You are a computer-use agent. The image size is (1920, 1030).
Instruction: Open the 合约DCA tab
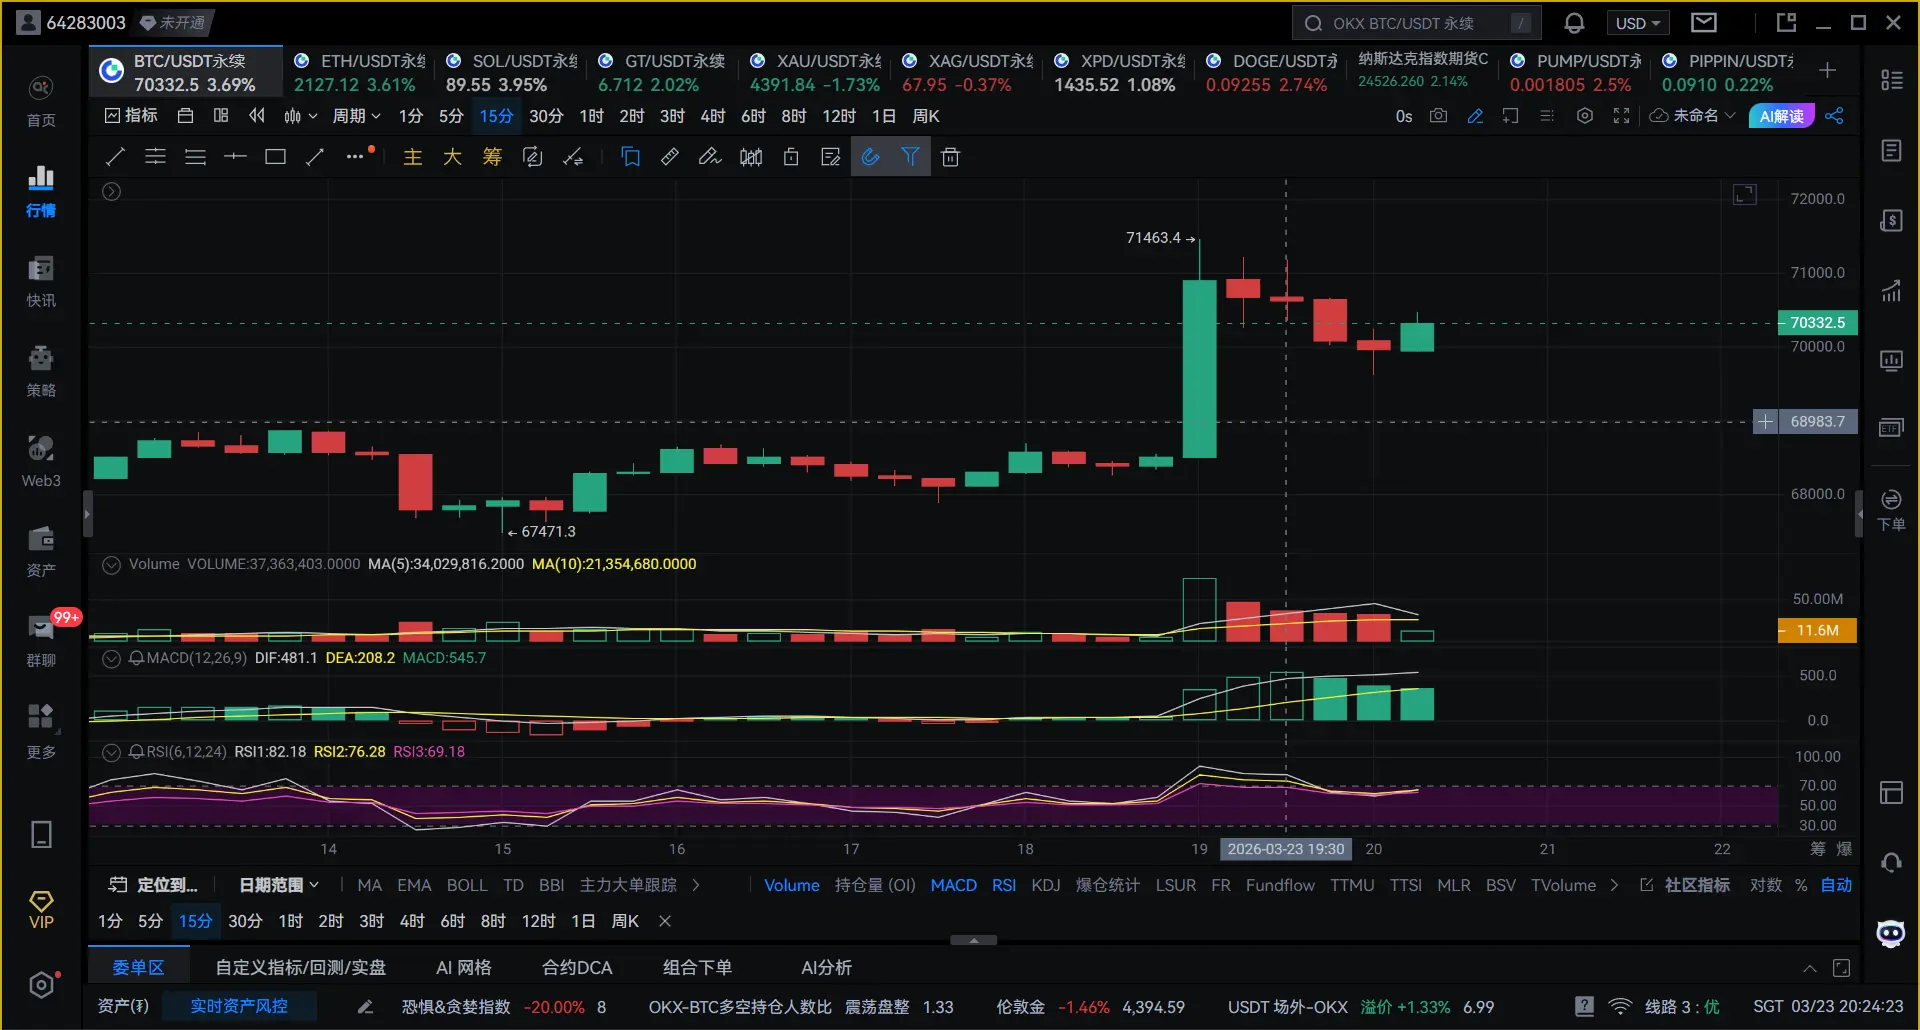pyautogui.click(x=577, y=967)
